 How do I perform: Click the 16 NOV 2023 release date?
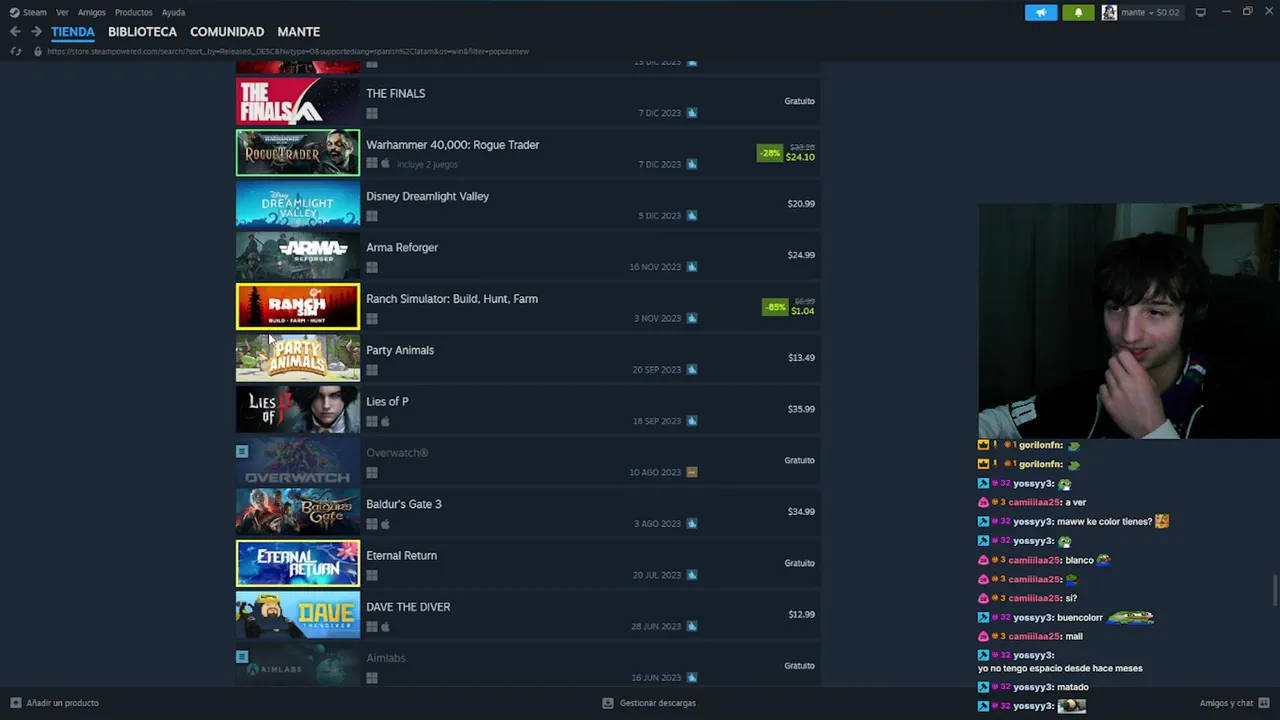tap(655, 267)
